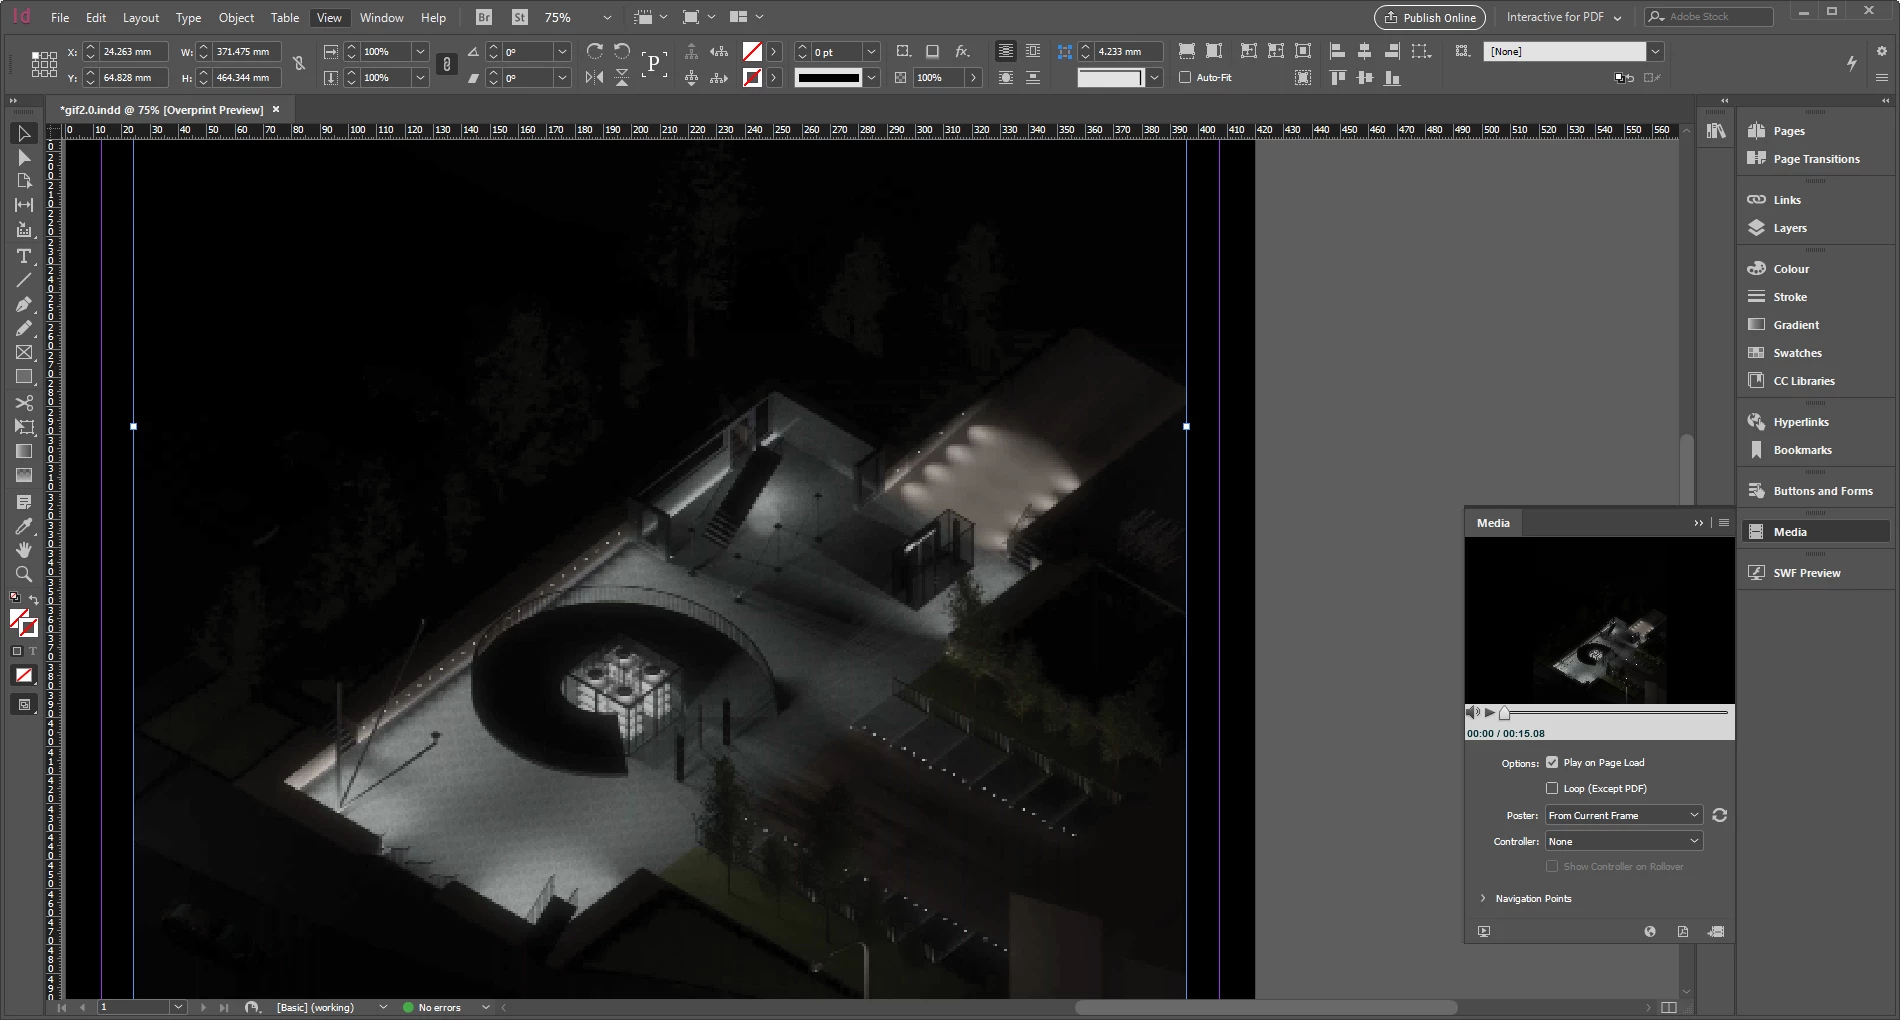
Task: Select the Type tool
Action: [x=24, y=257]
